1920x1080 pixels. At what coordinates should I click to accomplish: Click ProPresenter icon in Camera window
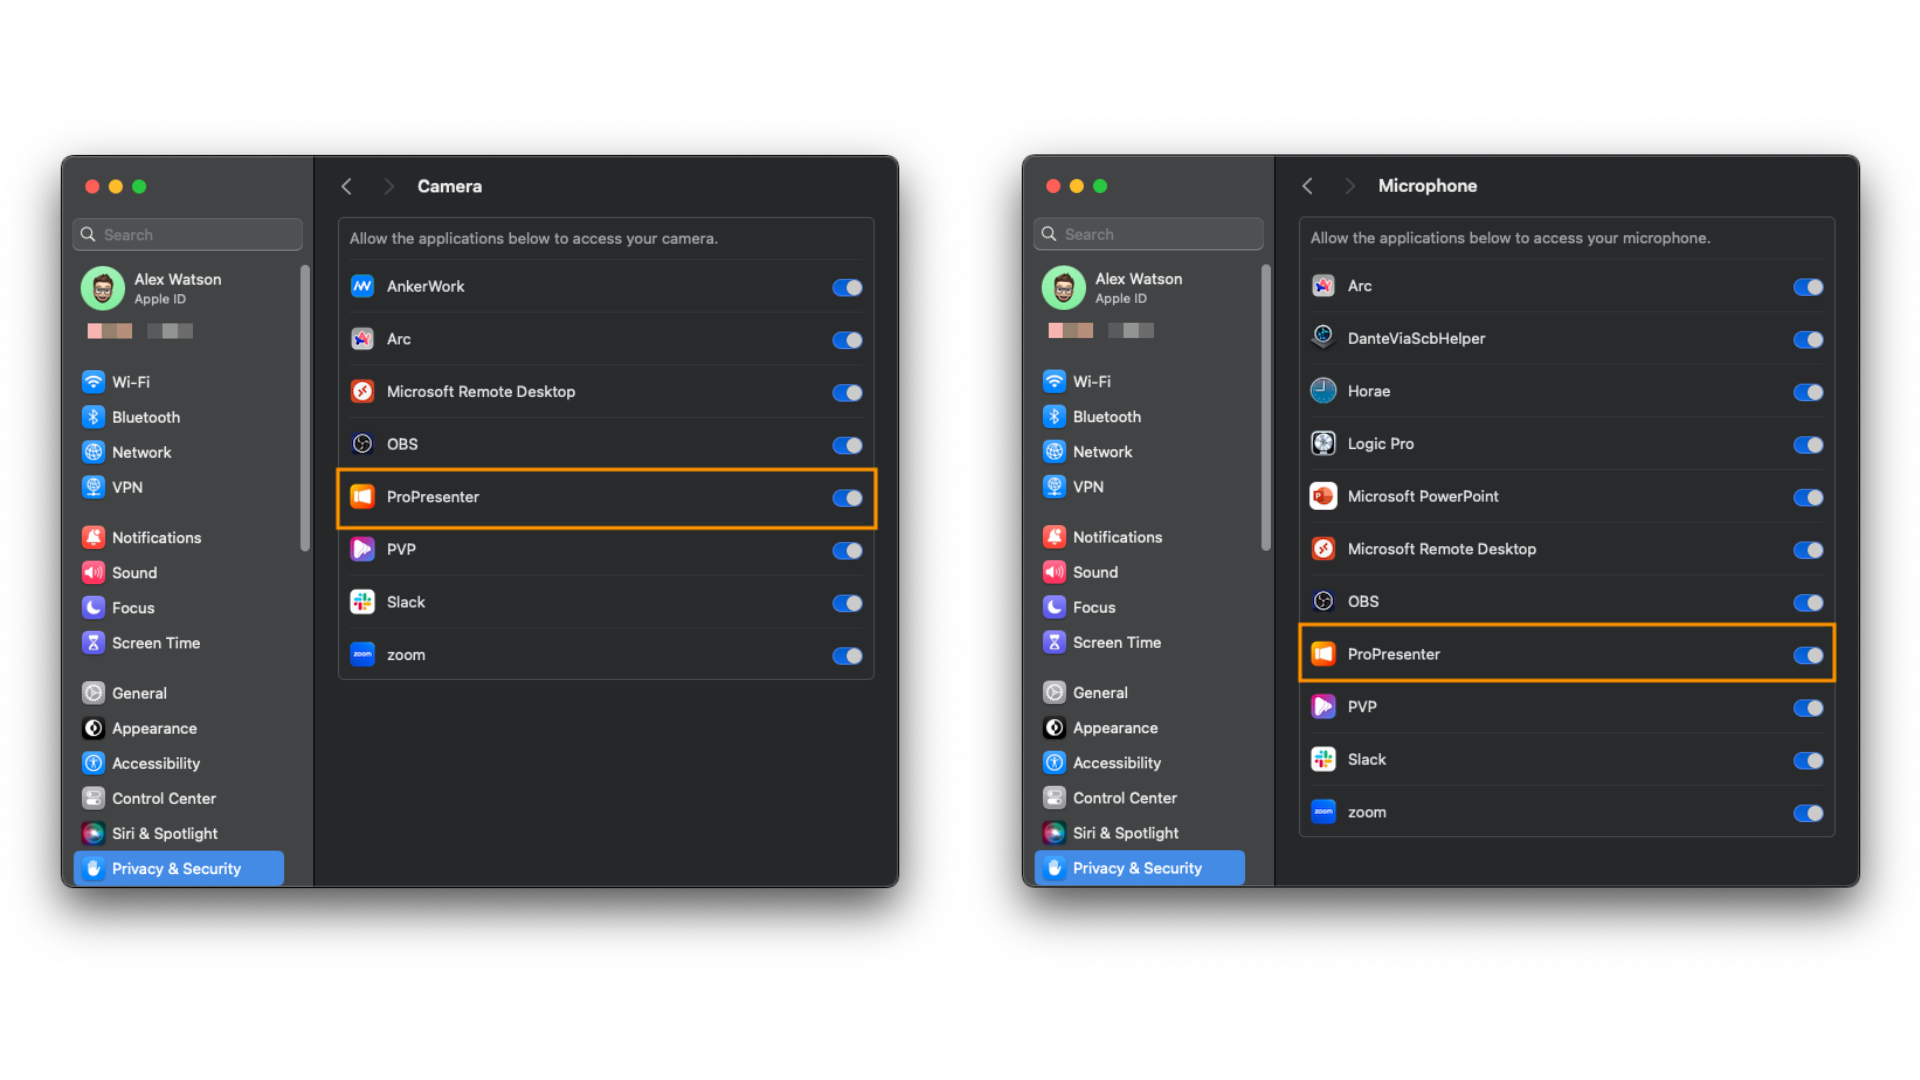click(362, 497)
